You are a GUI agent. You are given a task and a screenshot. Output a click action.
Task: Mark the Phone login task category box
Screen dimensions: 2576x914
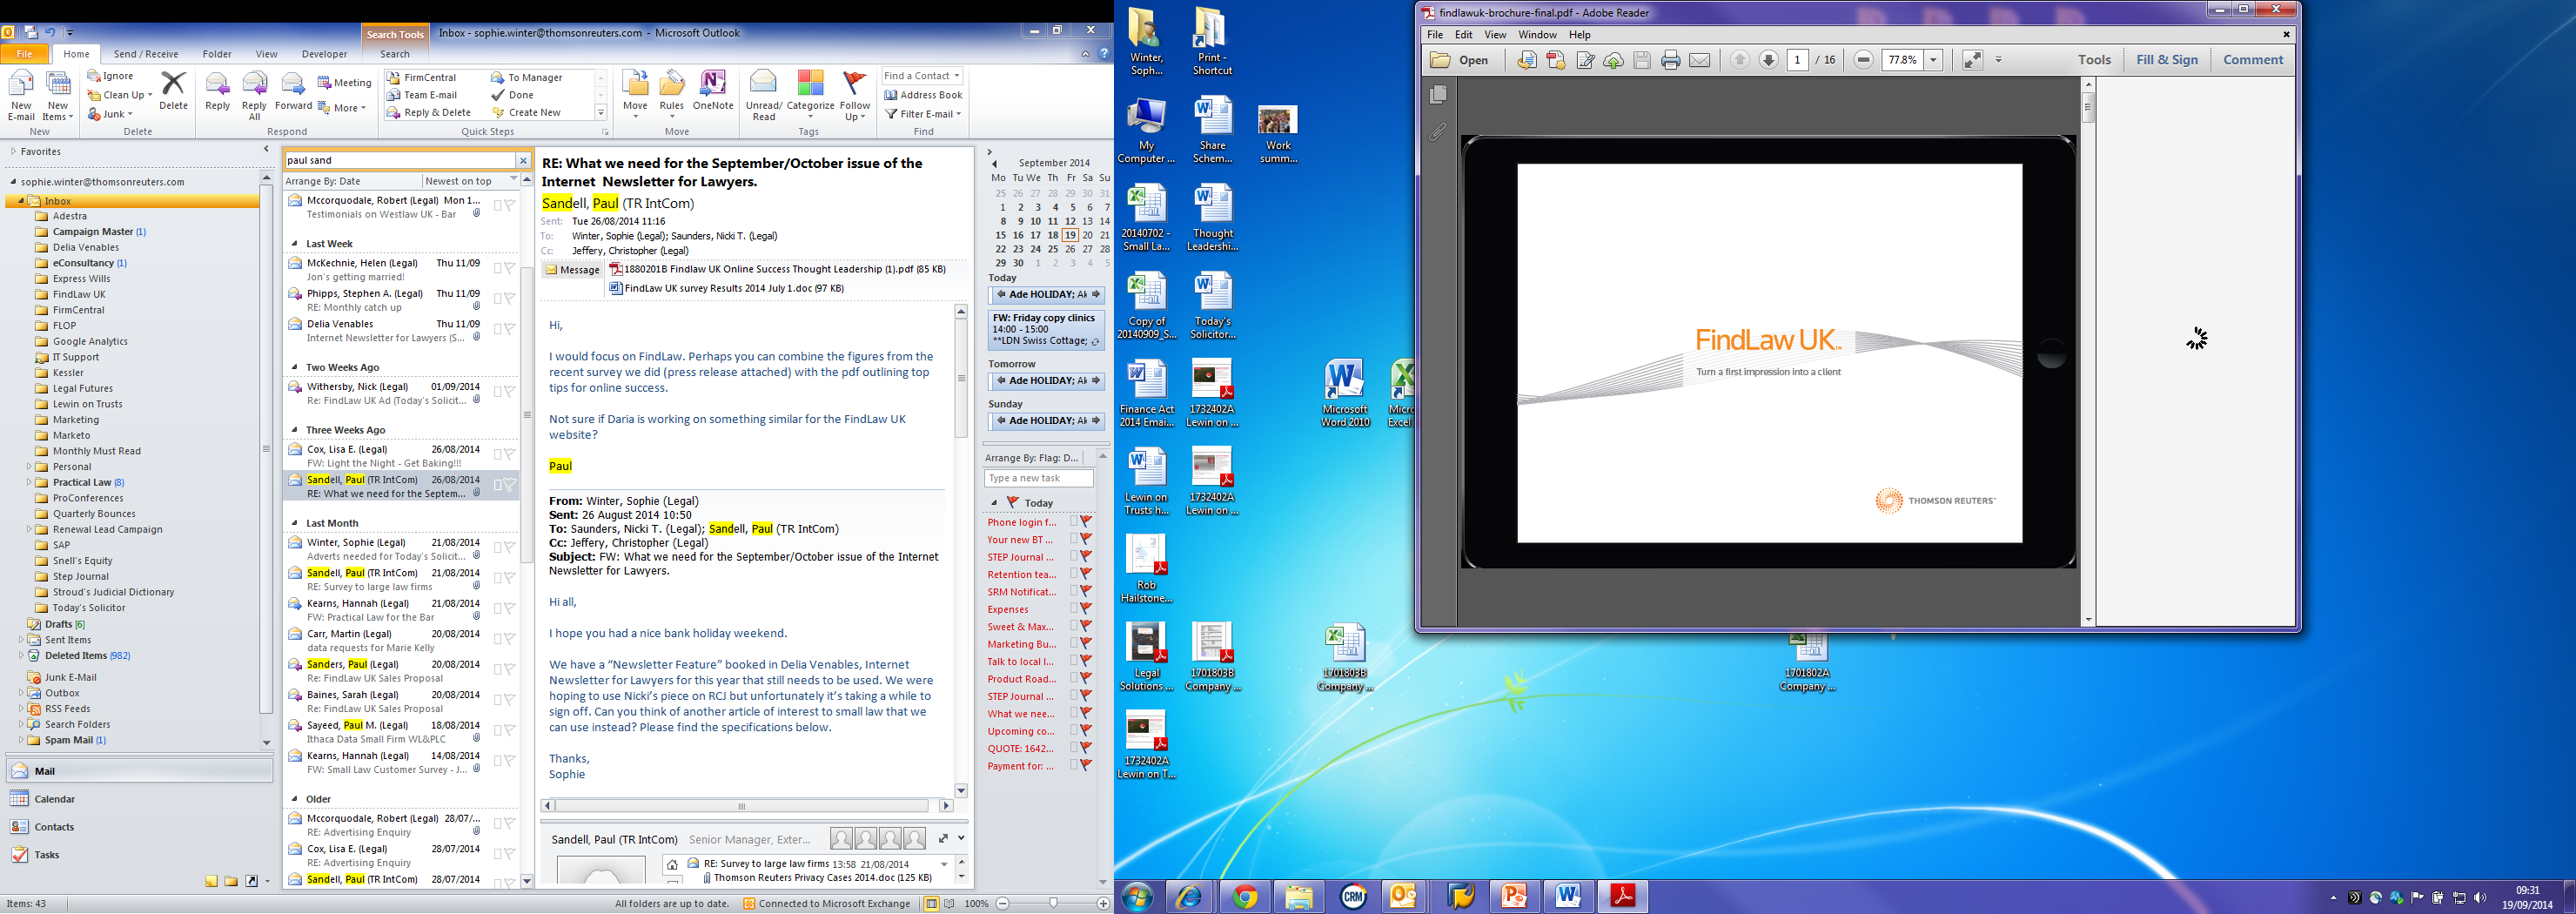(x=1074, y=522)
